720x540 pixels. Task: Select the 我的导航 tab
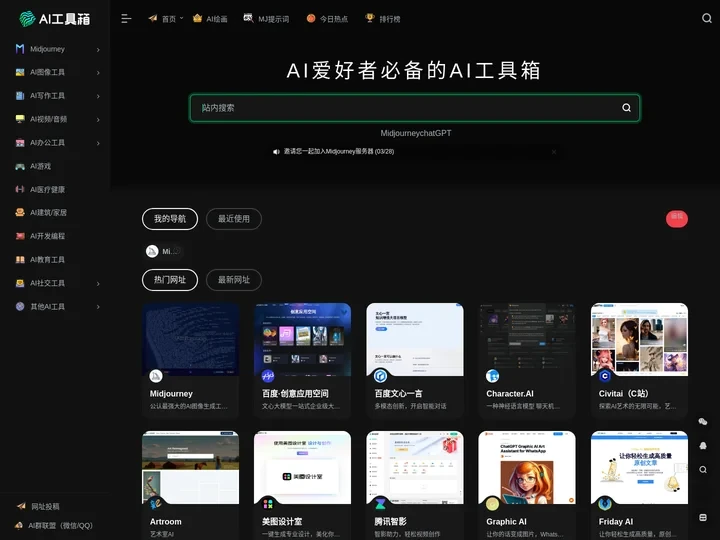(170, 219)
